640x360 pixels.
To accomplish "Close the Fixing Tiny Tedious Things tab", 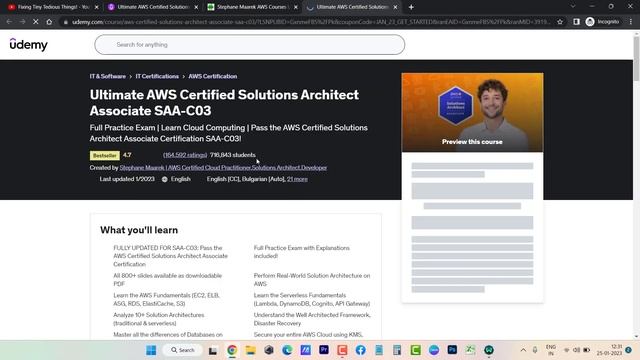I will (97, 7).
